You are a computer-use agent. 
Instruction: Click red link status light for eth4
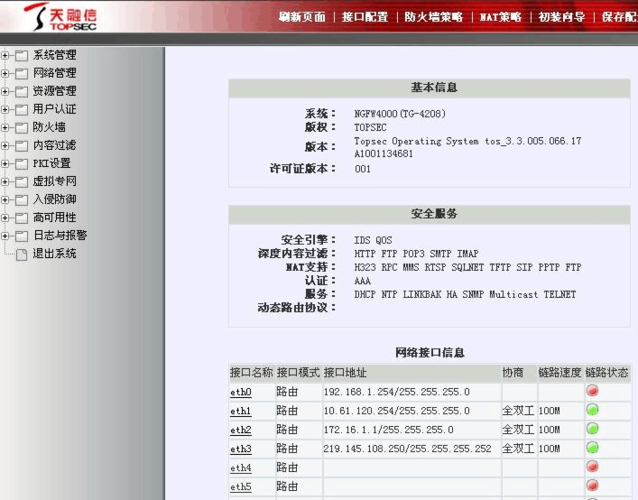592,466
